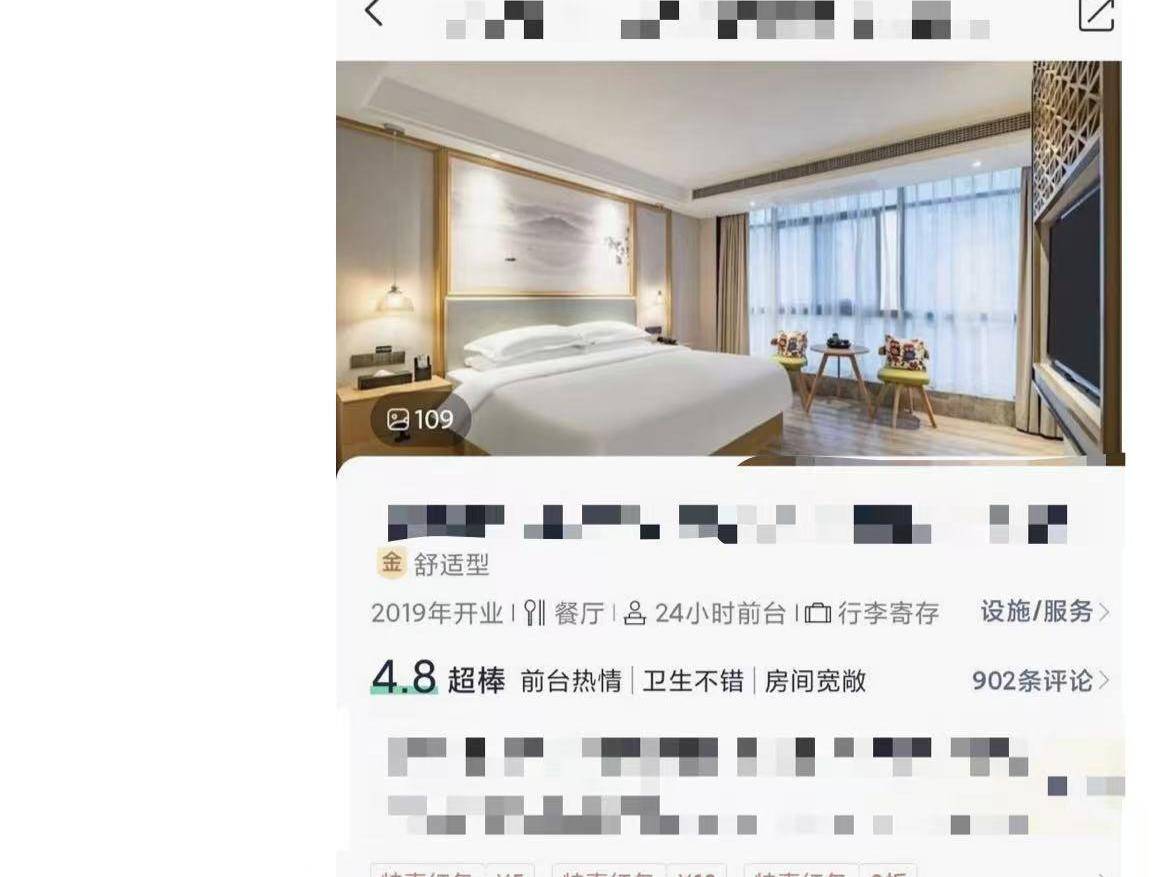
Task: Select the 前台热情 review tag
Action: click(x=571, y=681)
